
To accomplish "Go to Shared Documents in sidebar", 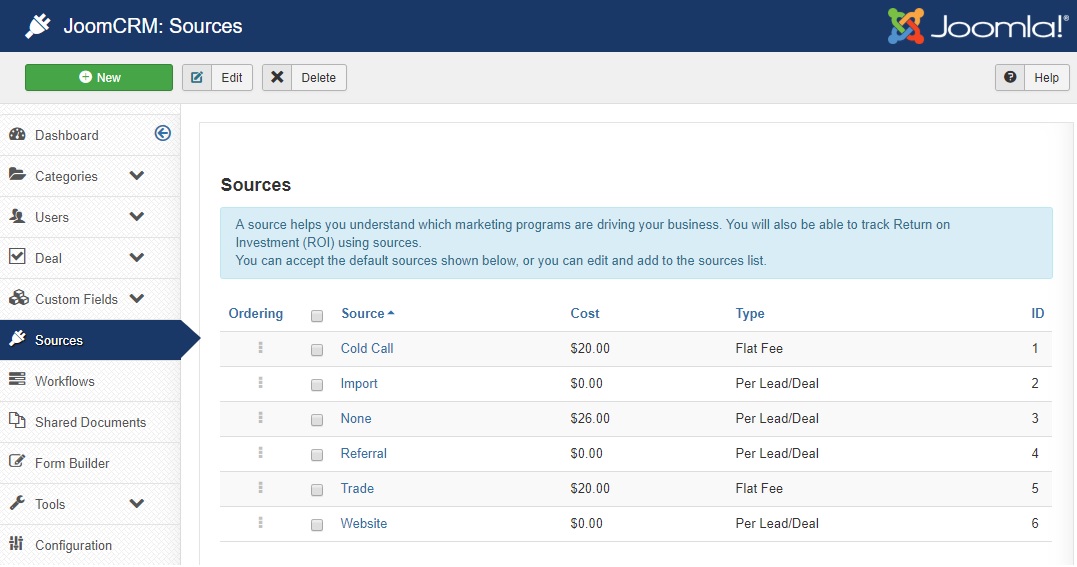I will click(x=91, y=422).
